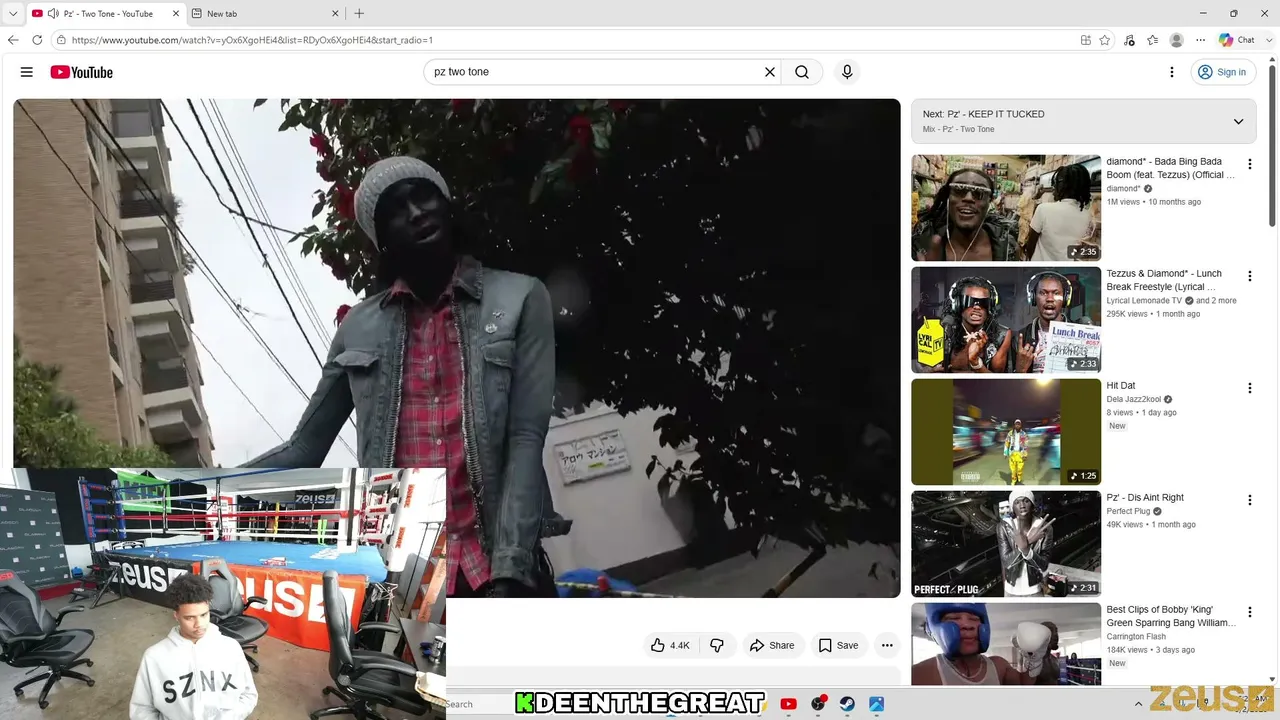Click the 'Mix - Pz' - Two Tone' label
Screen dimensions: 1280x720
(x=958, y=129)
